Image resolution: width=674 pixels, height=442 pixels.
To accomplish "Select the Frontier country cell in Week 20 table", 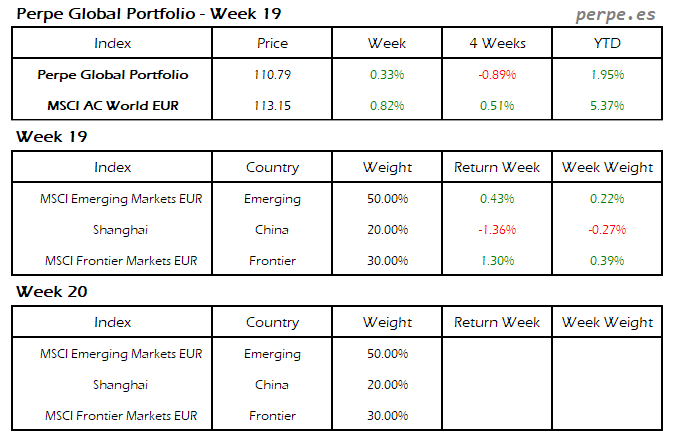I will pos(272,415).
